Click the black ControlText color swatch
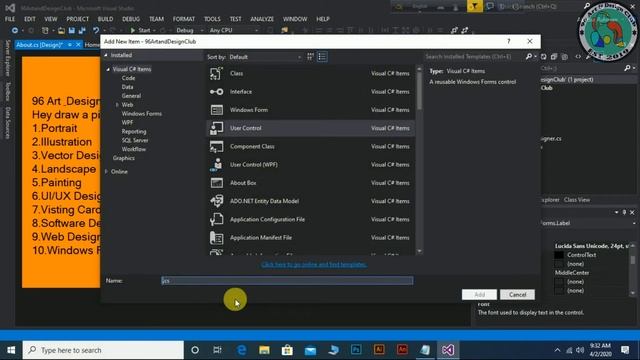The width and height of the screenshot is (640, 360). [x=559, y=255]
